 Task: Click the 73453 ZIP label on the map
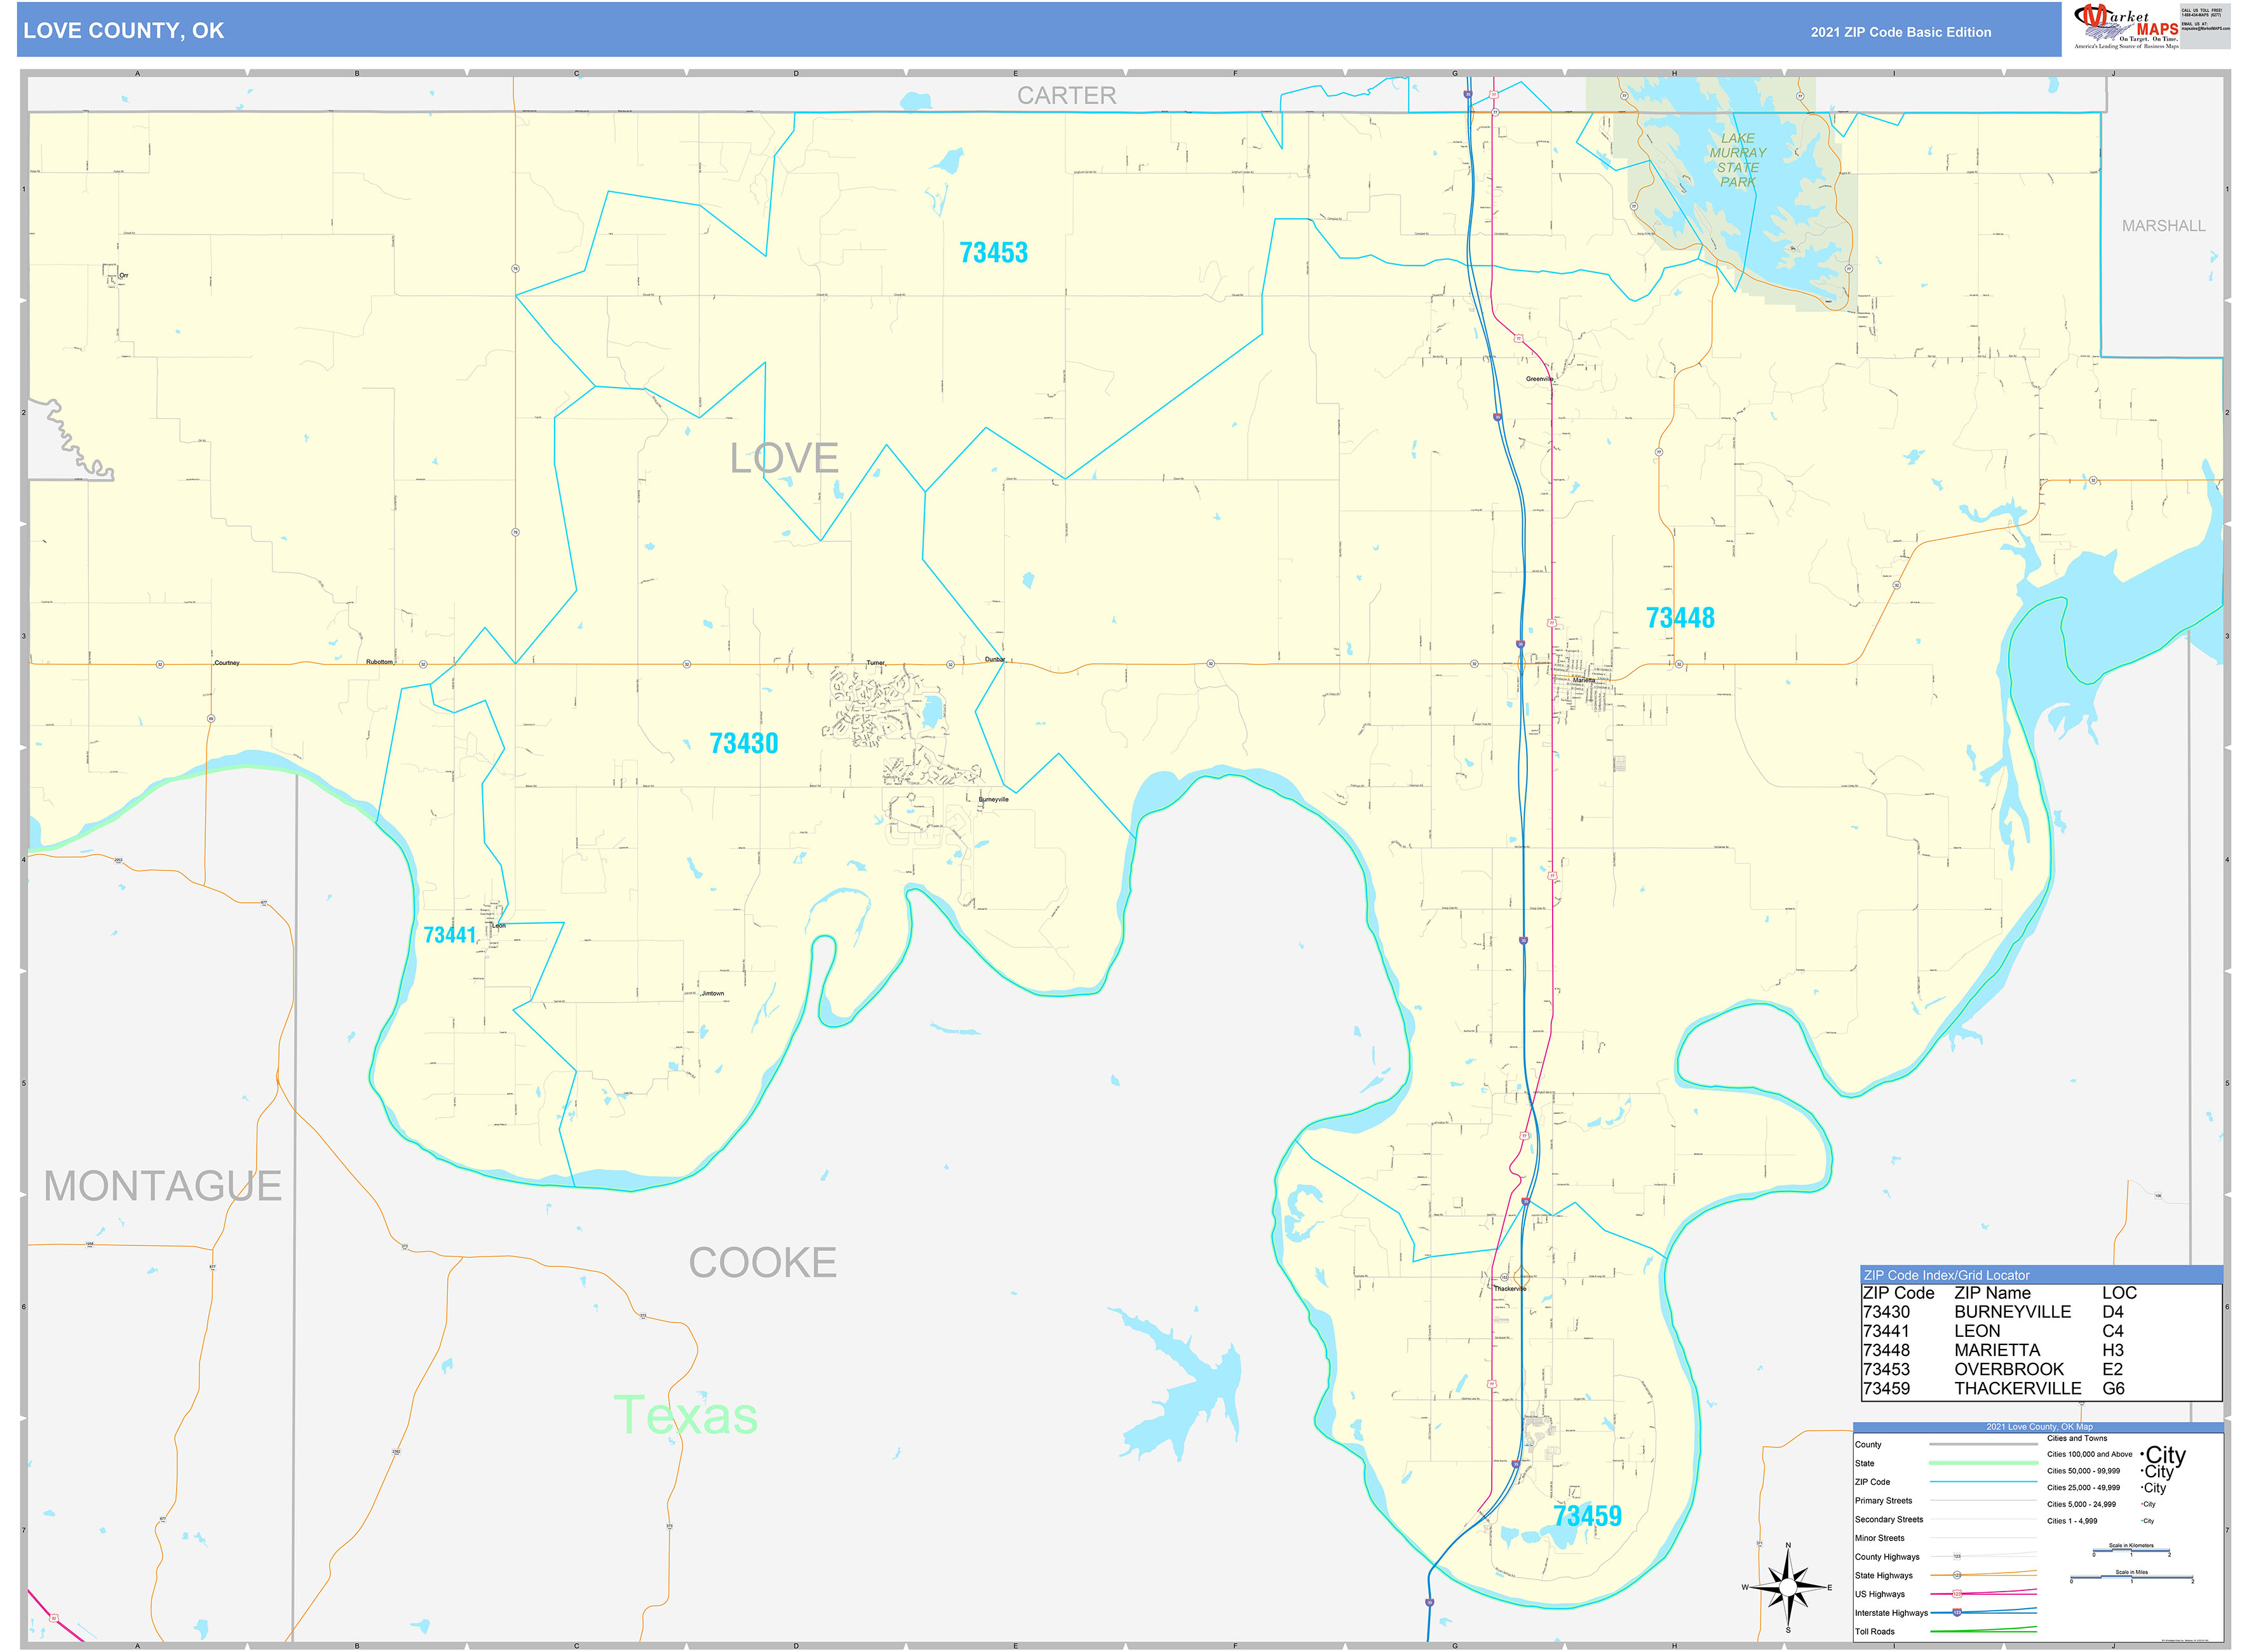pos(995,253)
